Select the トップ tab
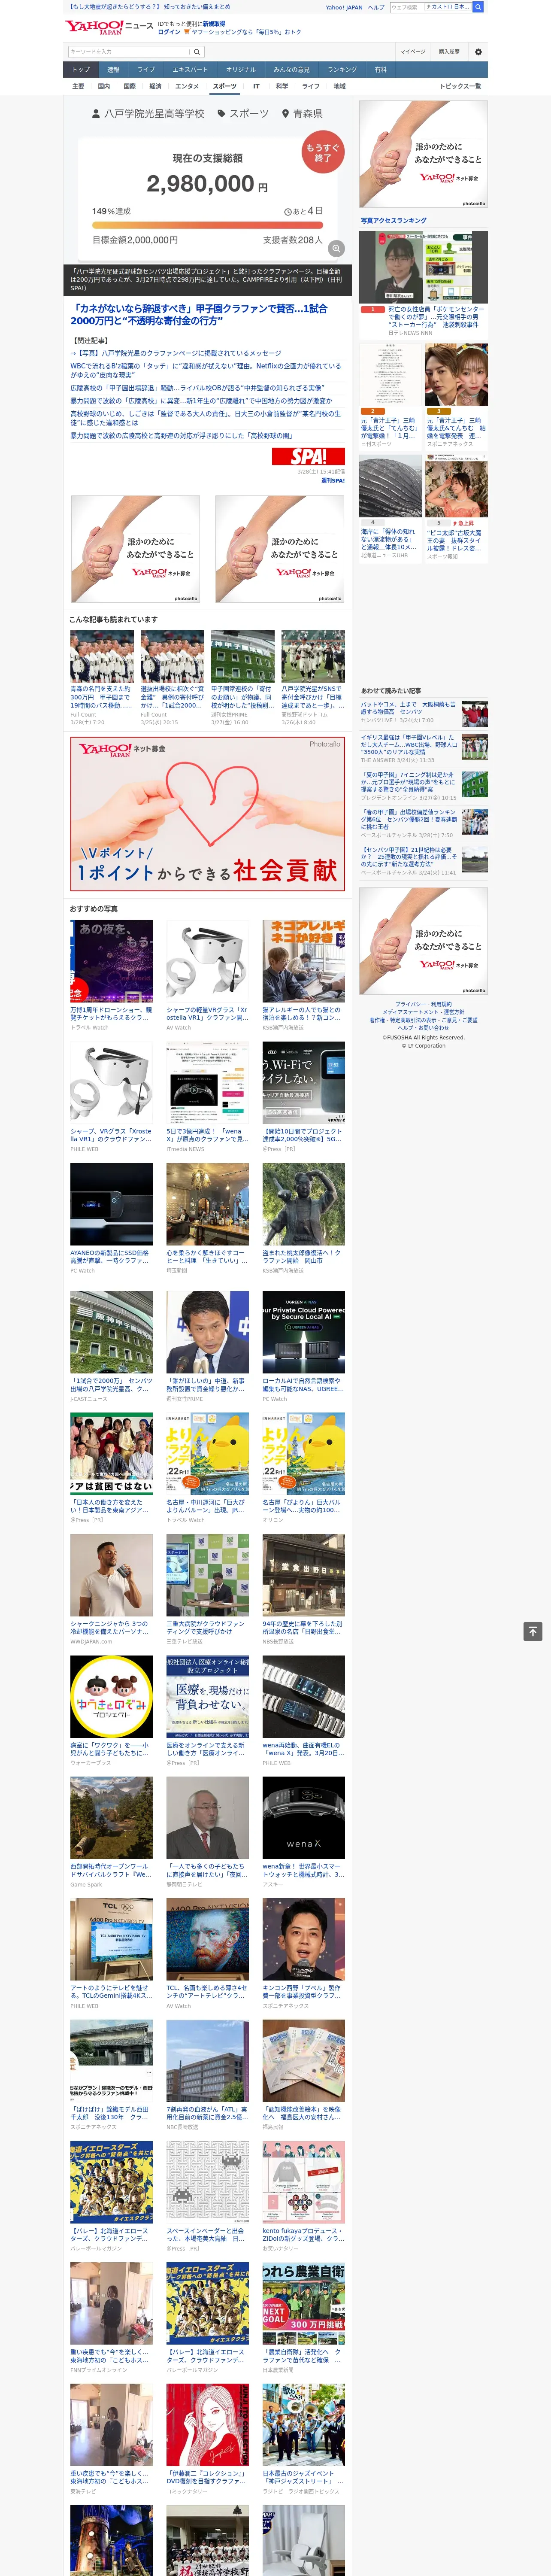Screen dimensions: 551x2576 point(81,70)
